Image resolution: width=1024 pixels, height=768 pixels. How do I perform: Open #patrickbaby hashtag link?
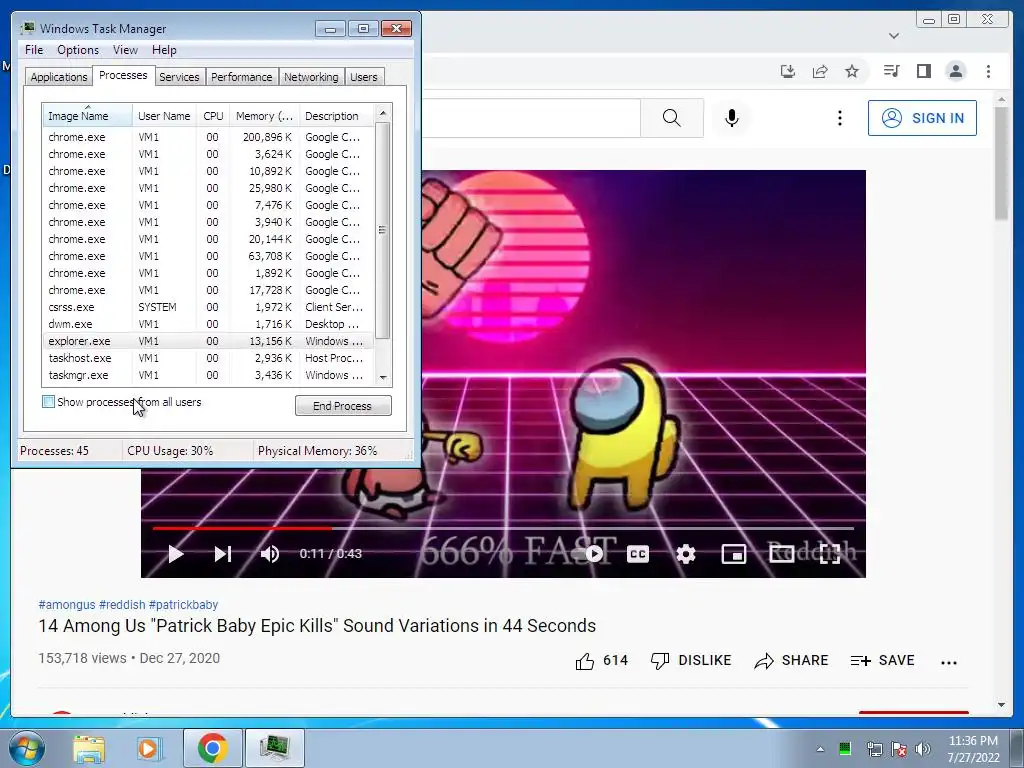[184, 605]
